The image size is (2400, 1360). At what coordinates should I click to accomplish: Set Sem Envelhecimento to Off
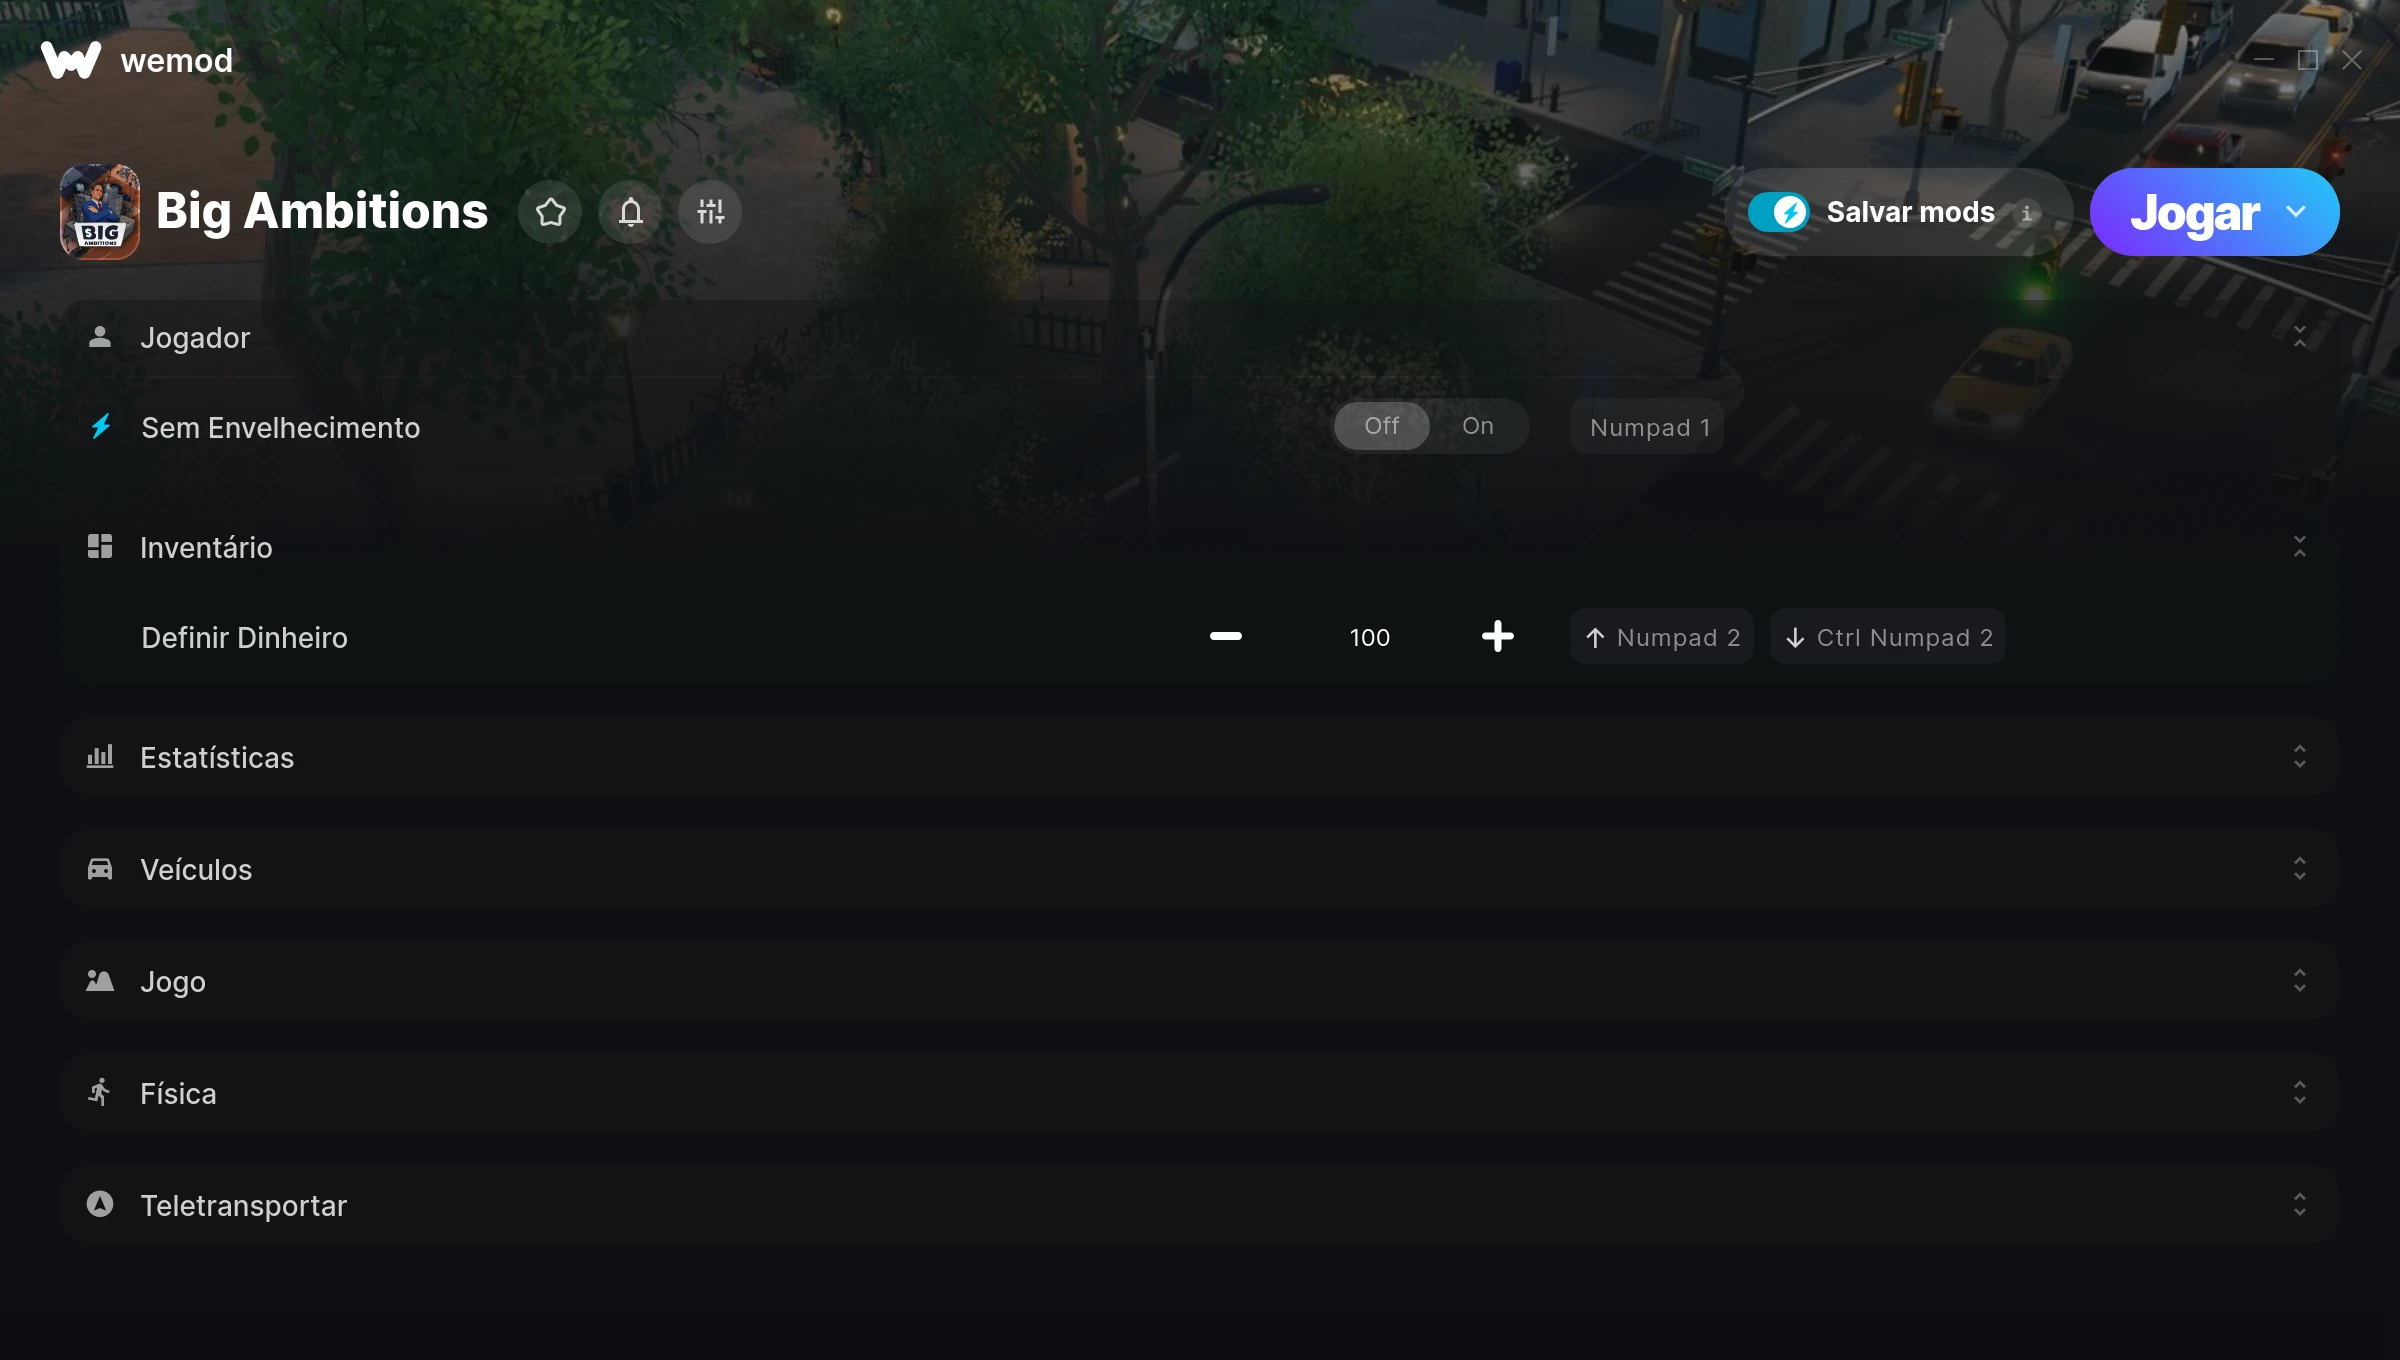pos(1382,427)
